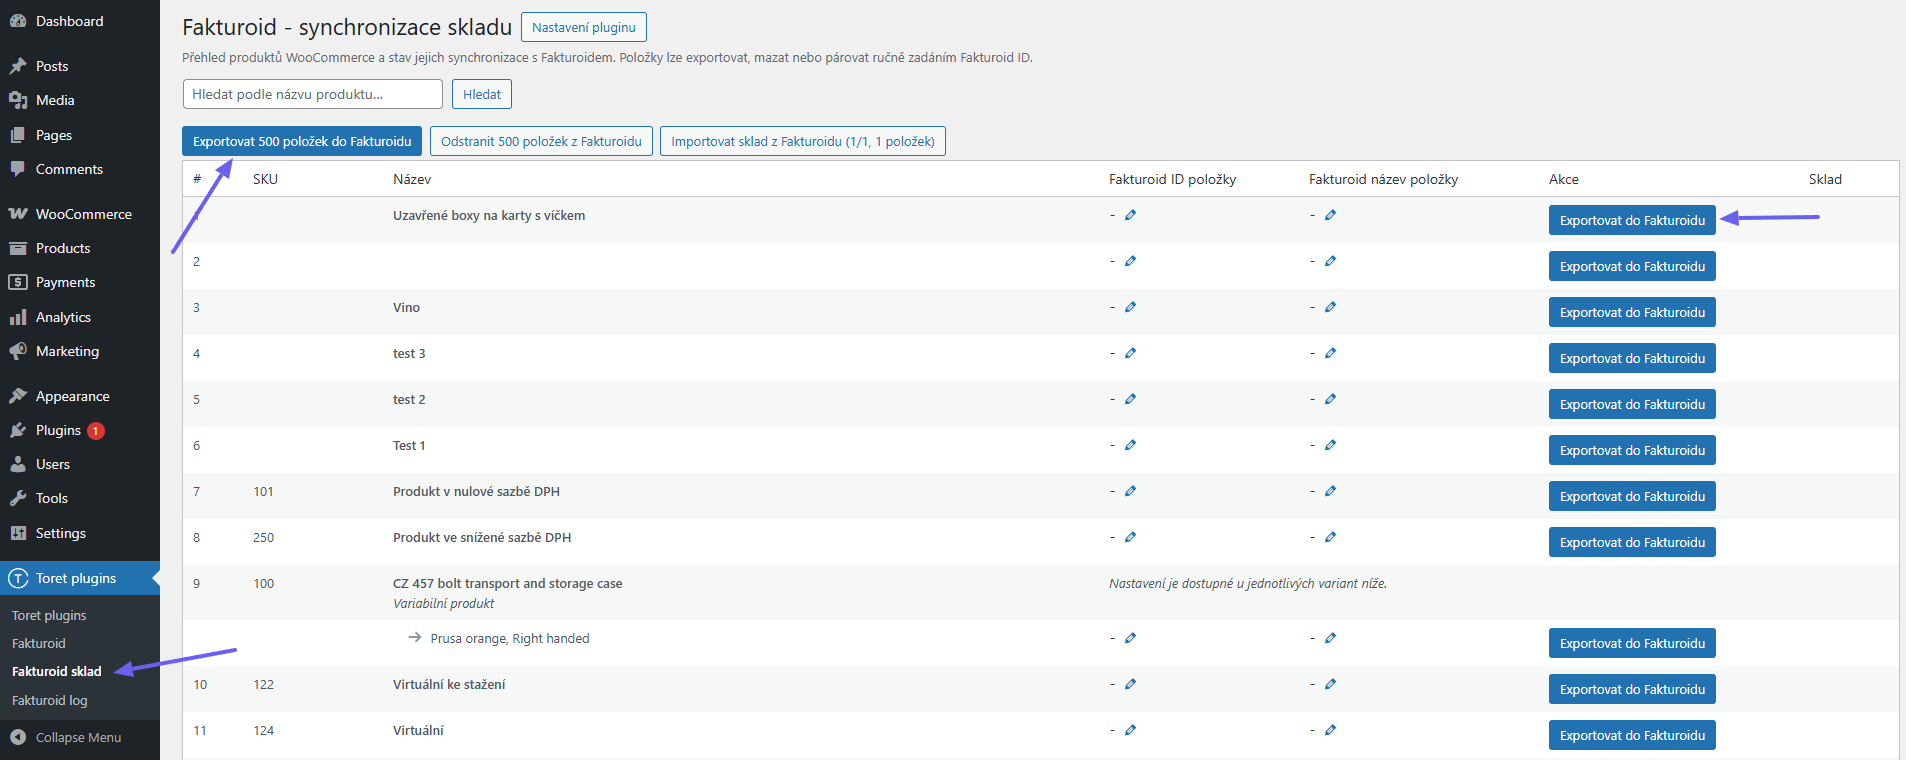Click the Hledat search button
1906x760 pixels.
pos(482,94)
